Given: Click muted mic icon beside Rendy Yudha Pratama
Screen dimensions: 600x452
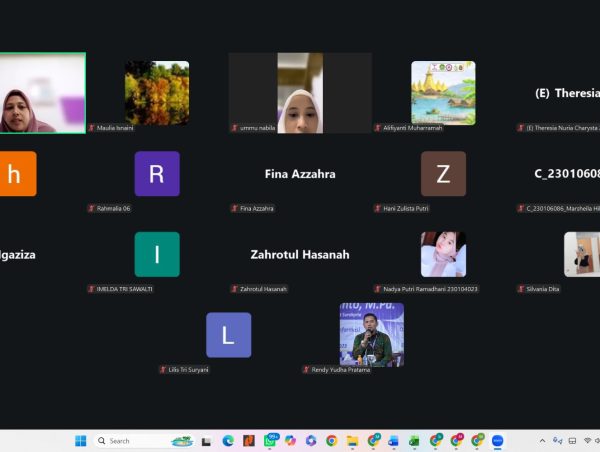Looking at the screenshot, I should [306, 369].
